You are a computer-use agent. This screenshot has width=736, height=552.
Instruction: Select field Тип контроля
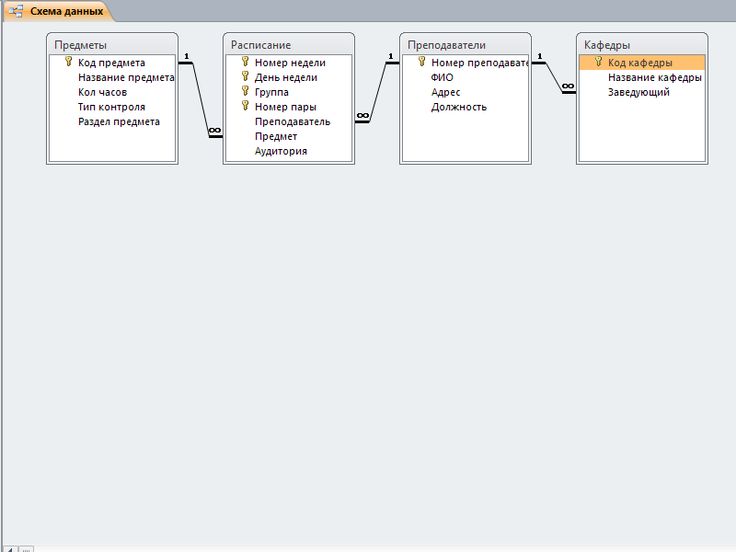click(x=112, y=107)
